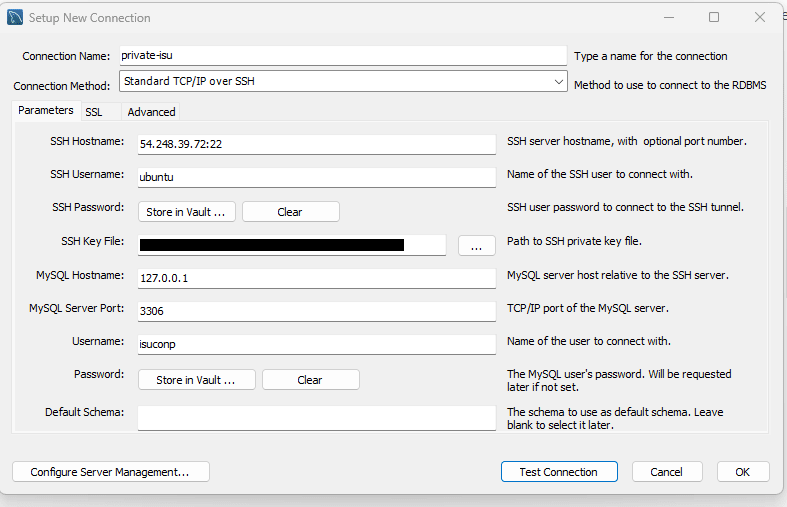Viewport: 787px width, 507px height.
Task: Click the Default Schema field
Action: pos(317,418)
